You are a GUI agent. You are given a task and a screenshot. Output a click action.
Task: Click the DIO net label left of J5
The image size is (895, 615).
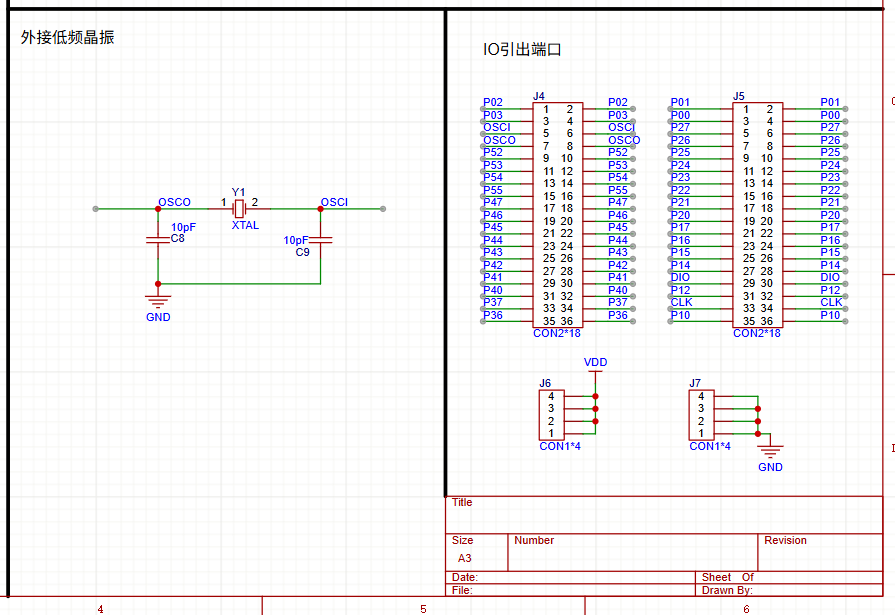tap(680, 278)
